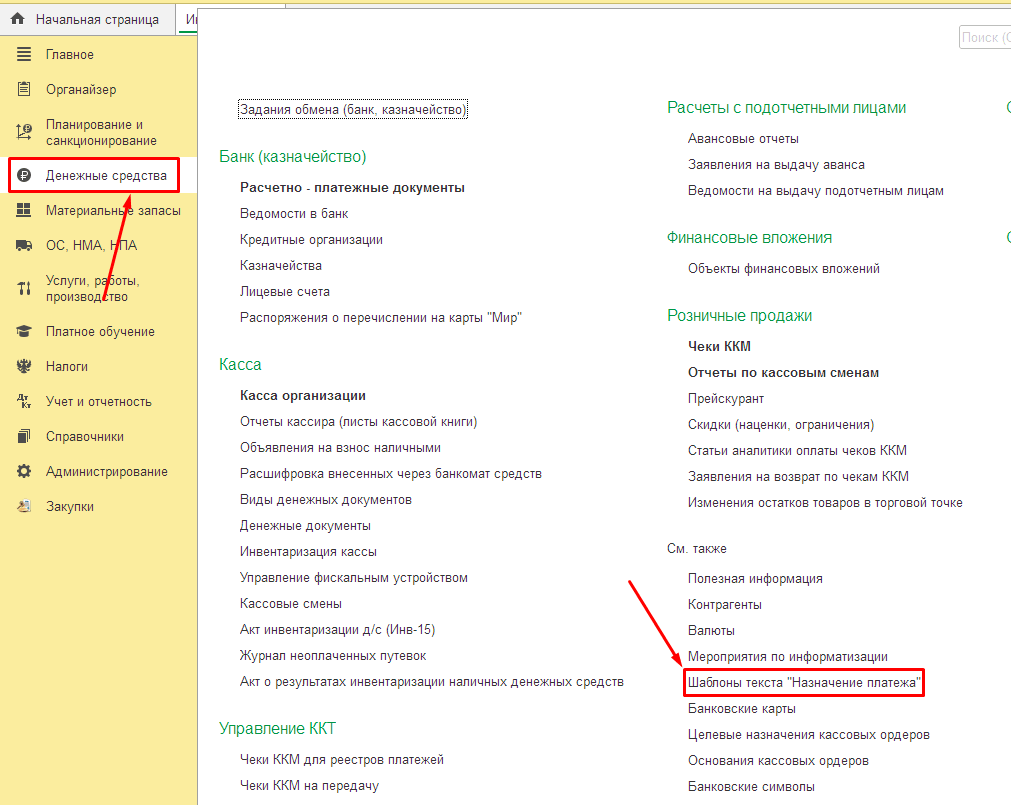Open Шаблоны текста "Назначение платежа"

click(x=805, y=683)
